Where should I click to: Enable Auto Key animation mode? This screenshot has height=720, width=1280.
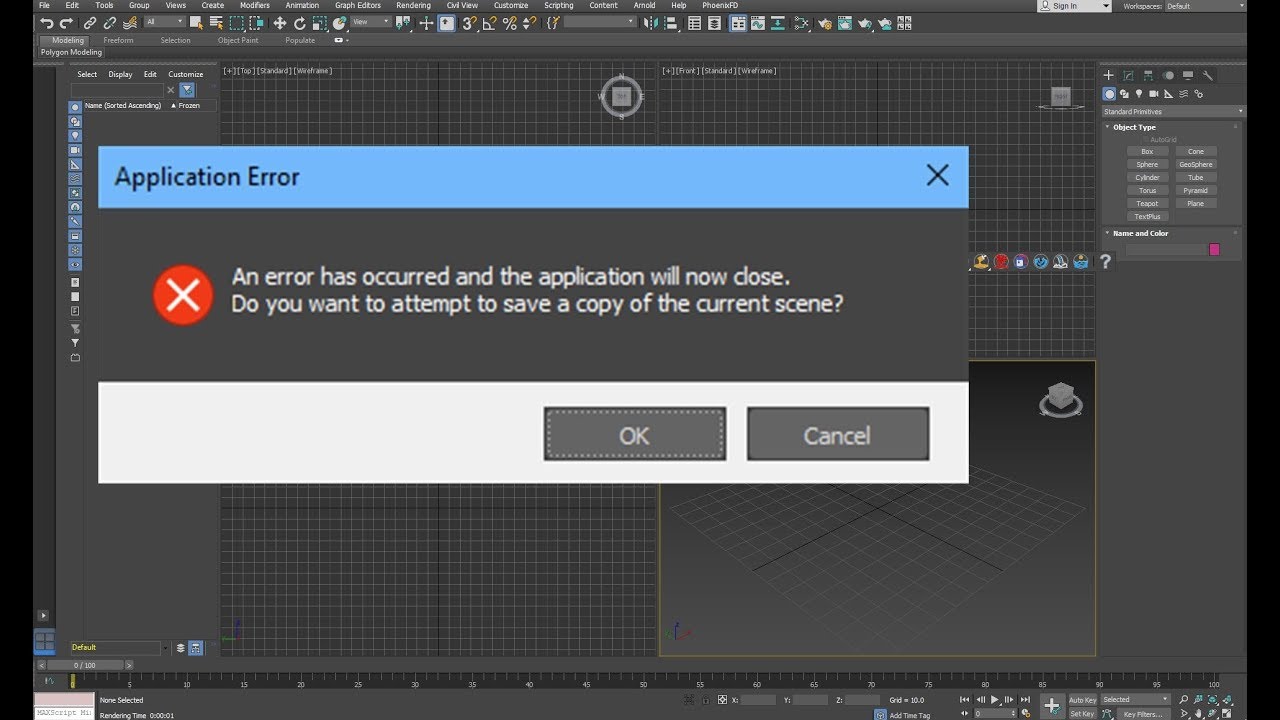[1080, 700]
